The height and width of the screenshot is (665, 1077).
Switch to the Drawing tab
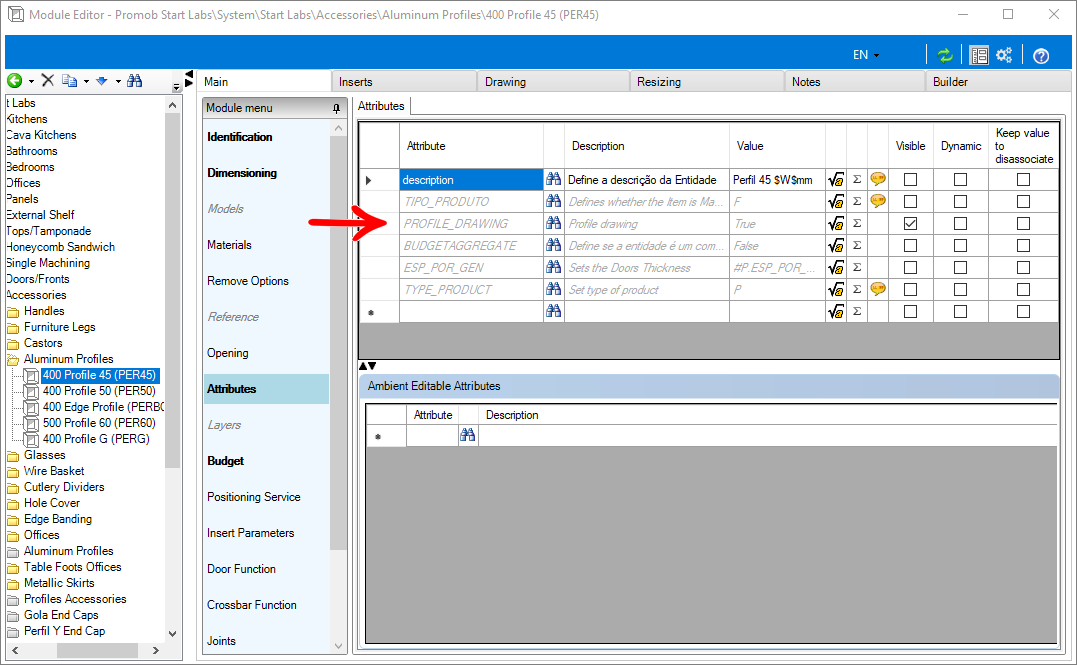pos(505,82)
